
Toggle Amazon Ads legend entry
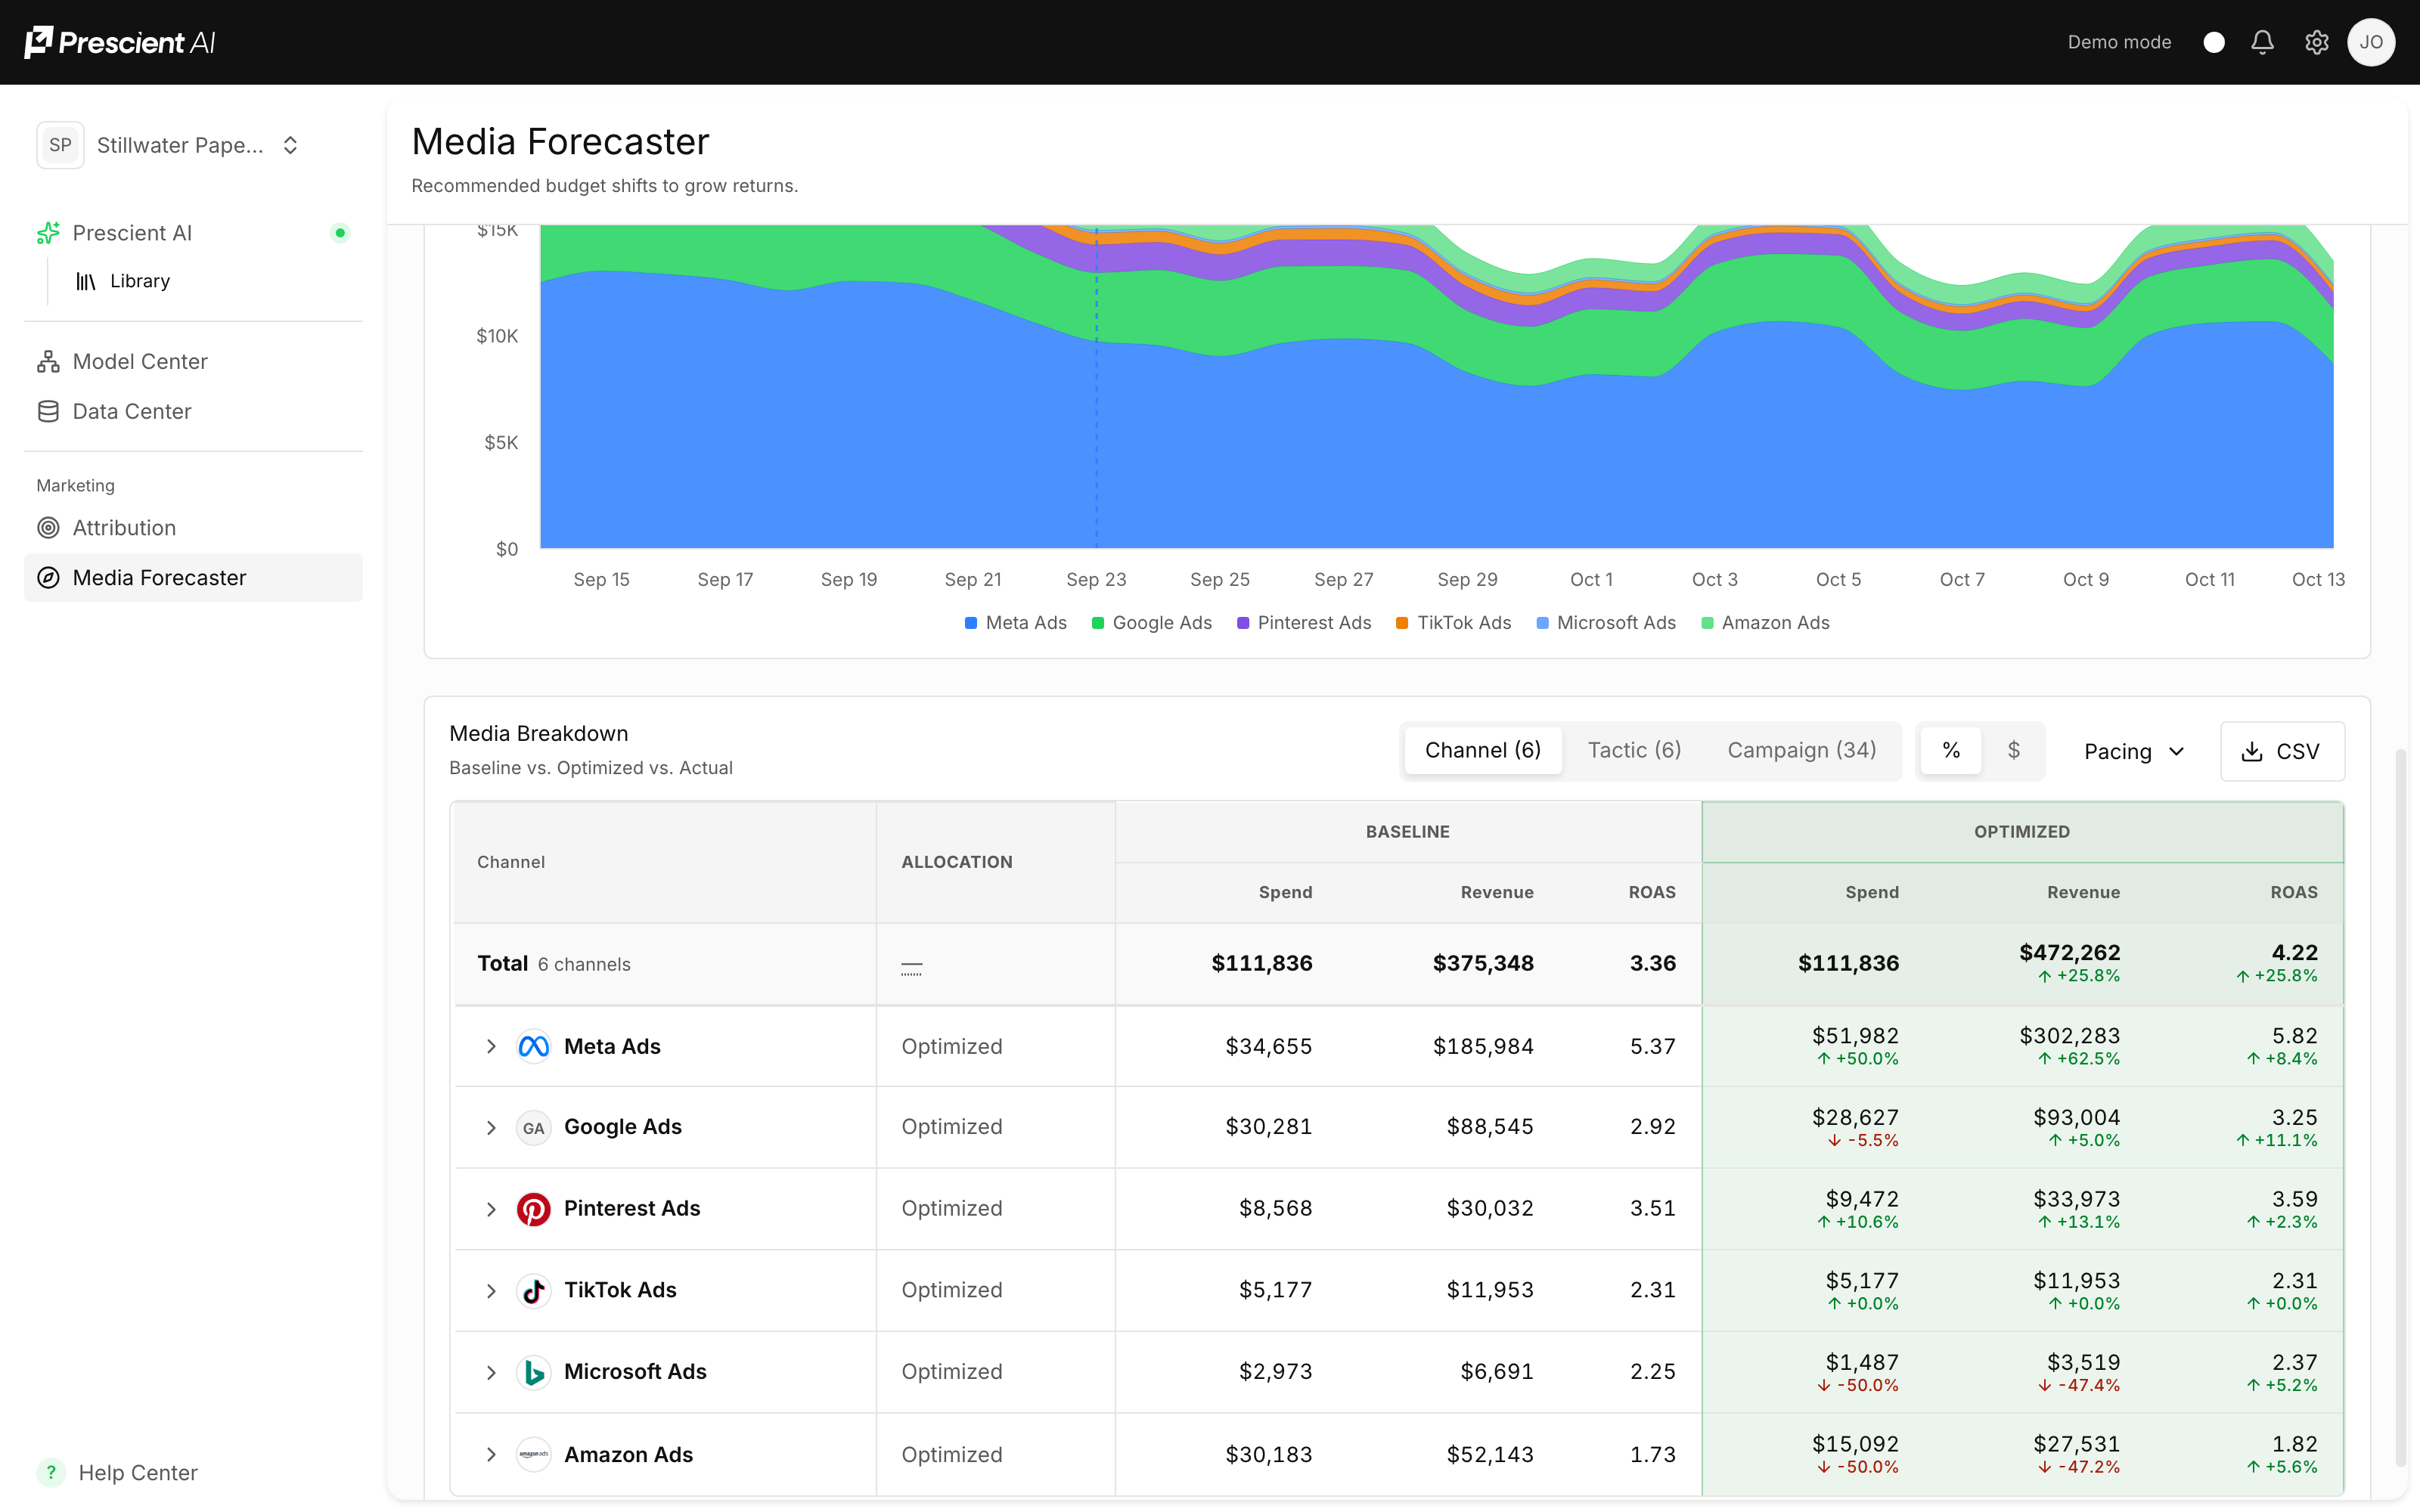tap(1765, 623)
